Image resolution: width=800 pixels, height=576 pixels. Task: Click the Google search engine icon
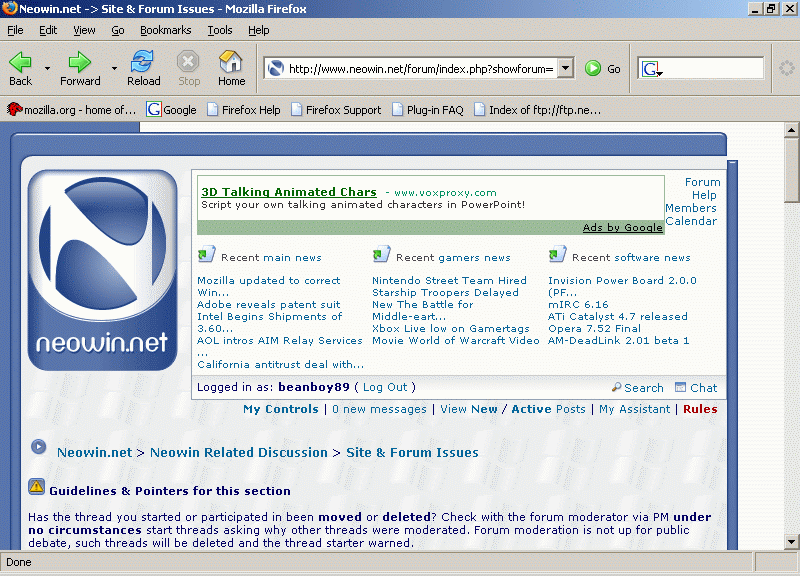(652, 68)
